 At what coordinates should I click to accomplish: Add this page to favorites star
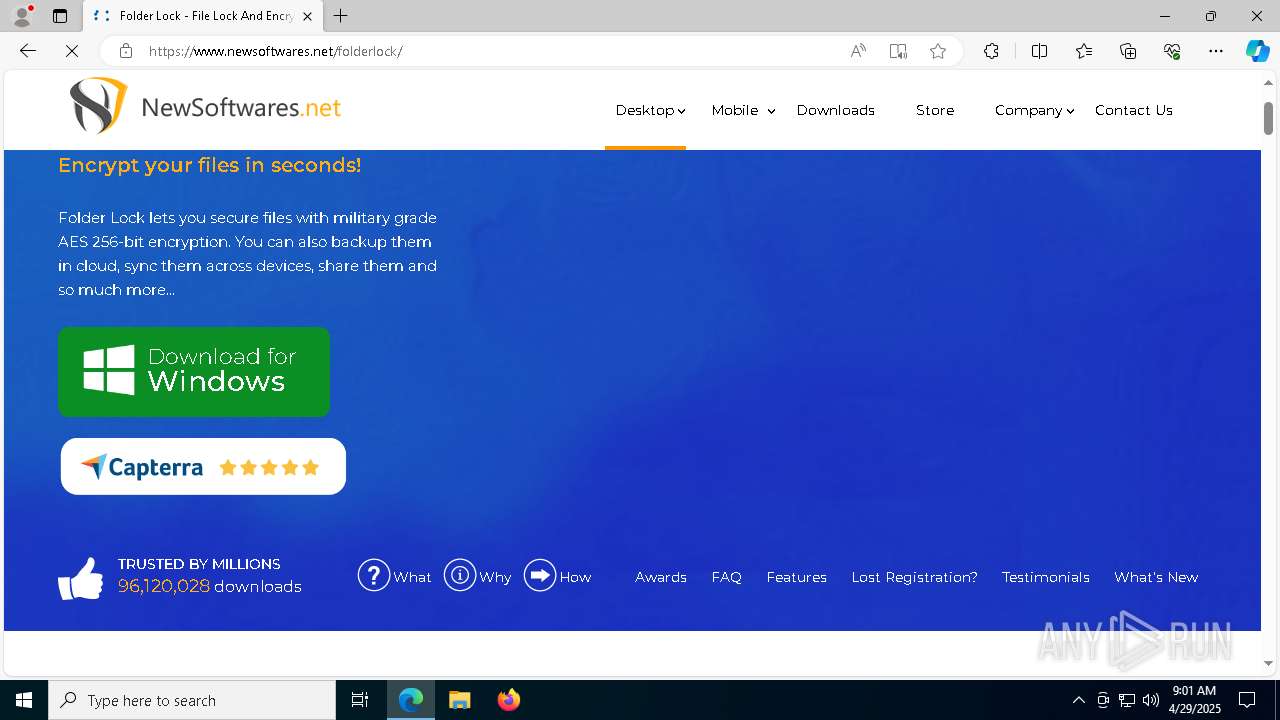(x=938, y=51)
